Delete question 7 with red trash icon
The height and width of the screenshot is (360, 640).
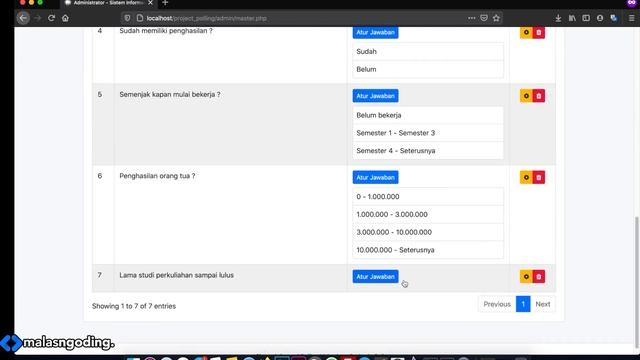[x=539, y=277]
